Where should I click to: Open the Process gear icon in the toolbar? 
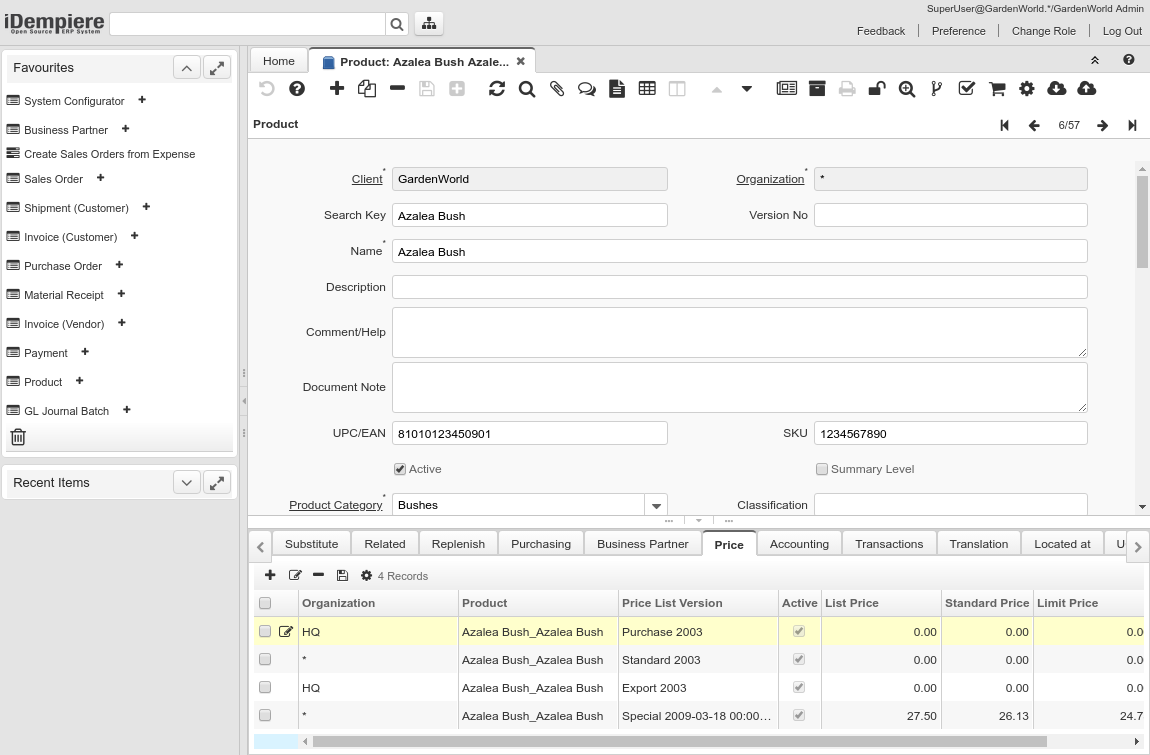click(x=1027, y=89)
